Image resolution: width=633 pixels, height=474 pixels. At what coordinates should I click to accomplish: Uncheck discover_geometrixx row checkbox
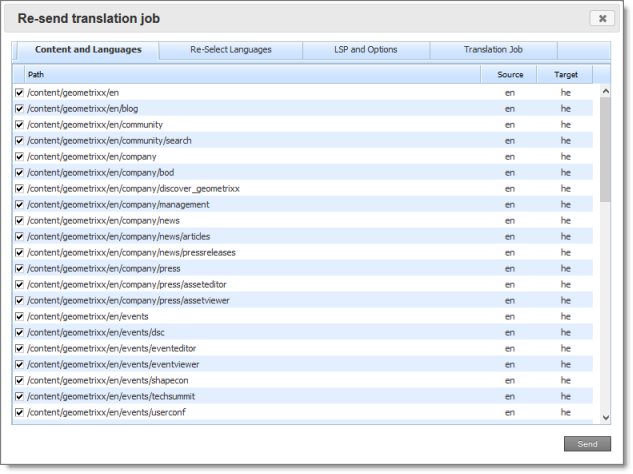19,189
